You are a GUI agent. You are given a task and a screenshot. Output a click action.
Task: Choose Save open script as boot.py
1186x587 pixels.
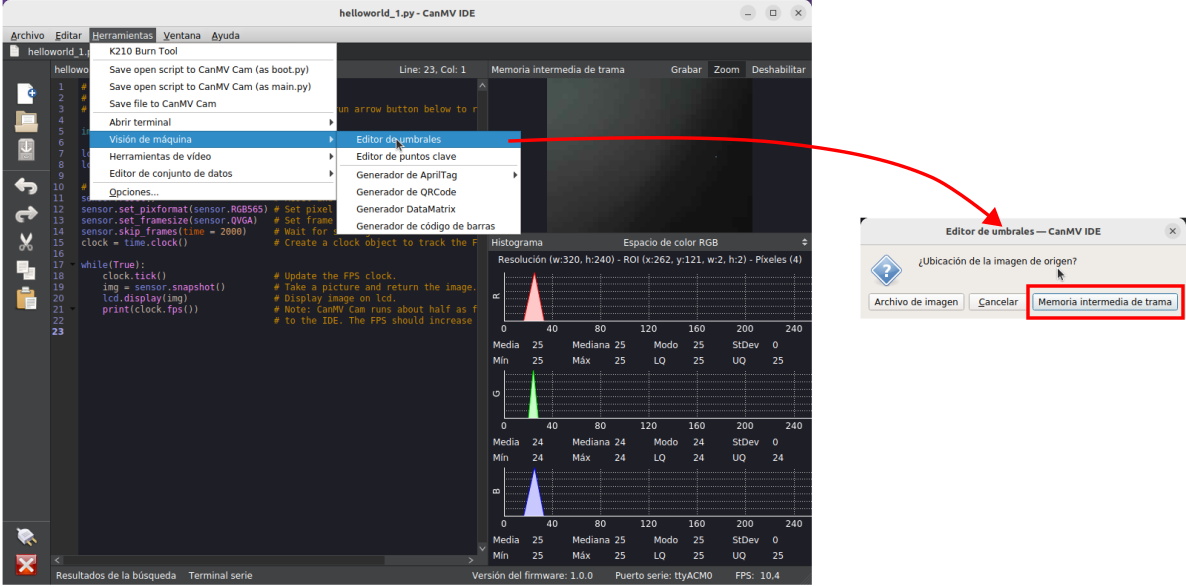click(213, 69)
